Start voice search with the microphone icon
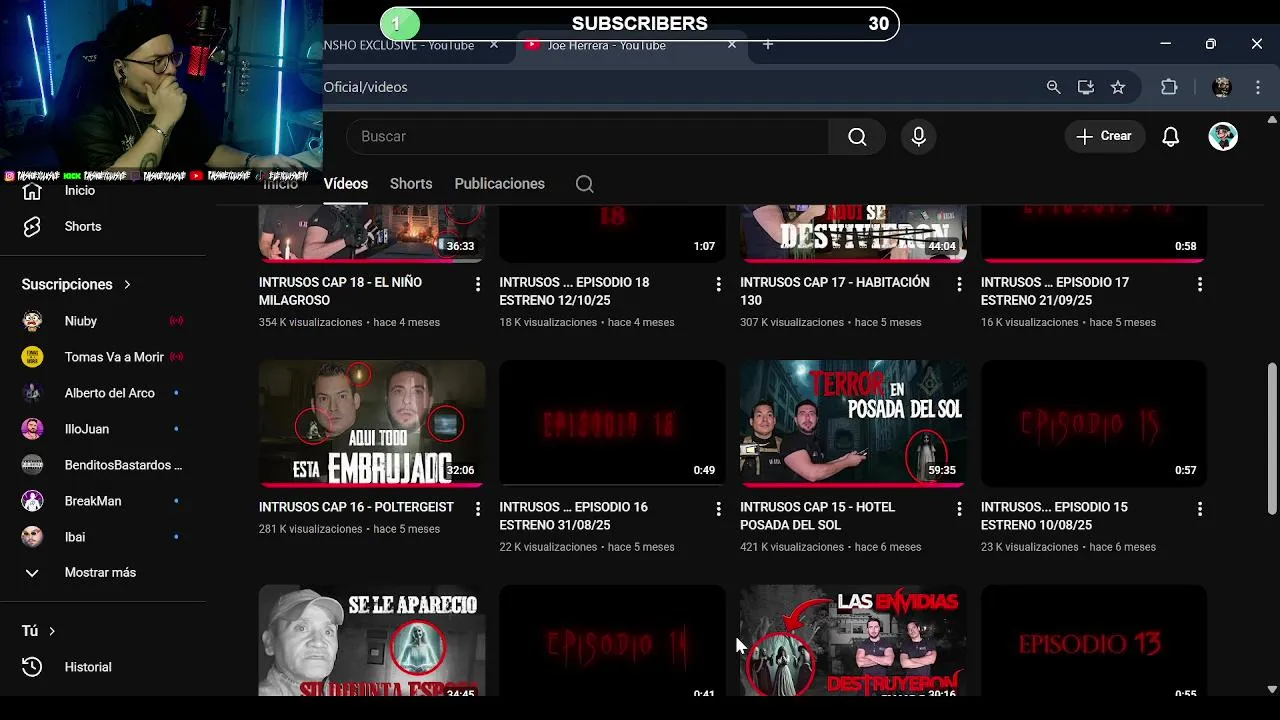 (918, 136)
